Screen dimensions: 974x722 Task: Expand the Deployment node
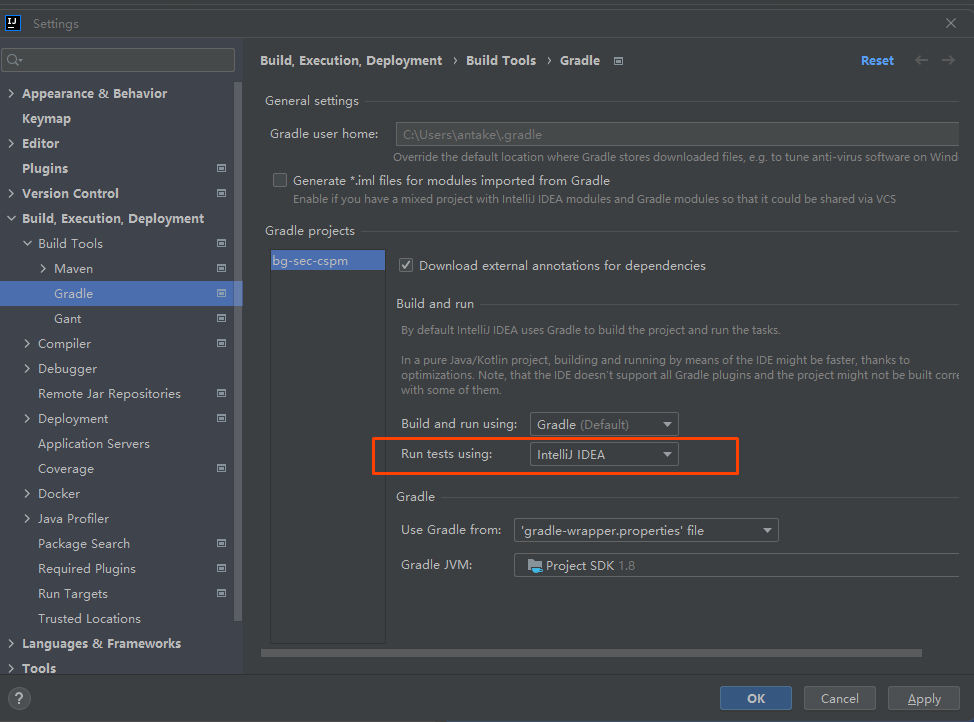pos(27,418)
